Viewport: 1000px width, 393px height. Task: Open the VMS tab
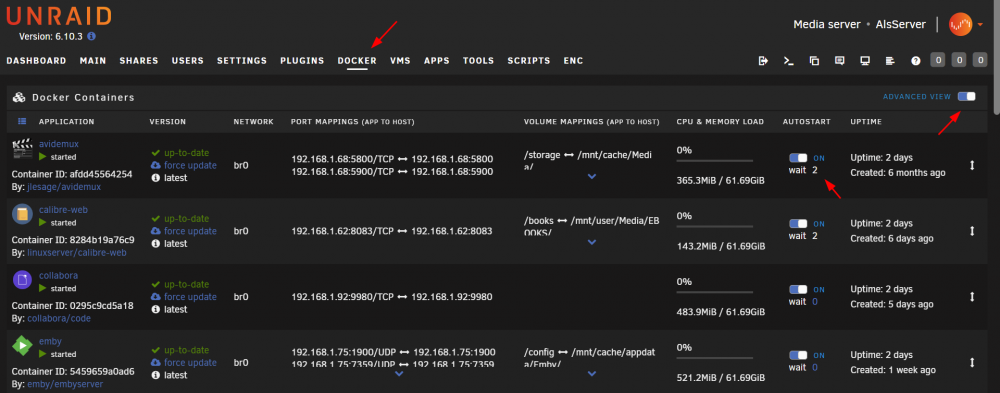pos(401,61)
